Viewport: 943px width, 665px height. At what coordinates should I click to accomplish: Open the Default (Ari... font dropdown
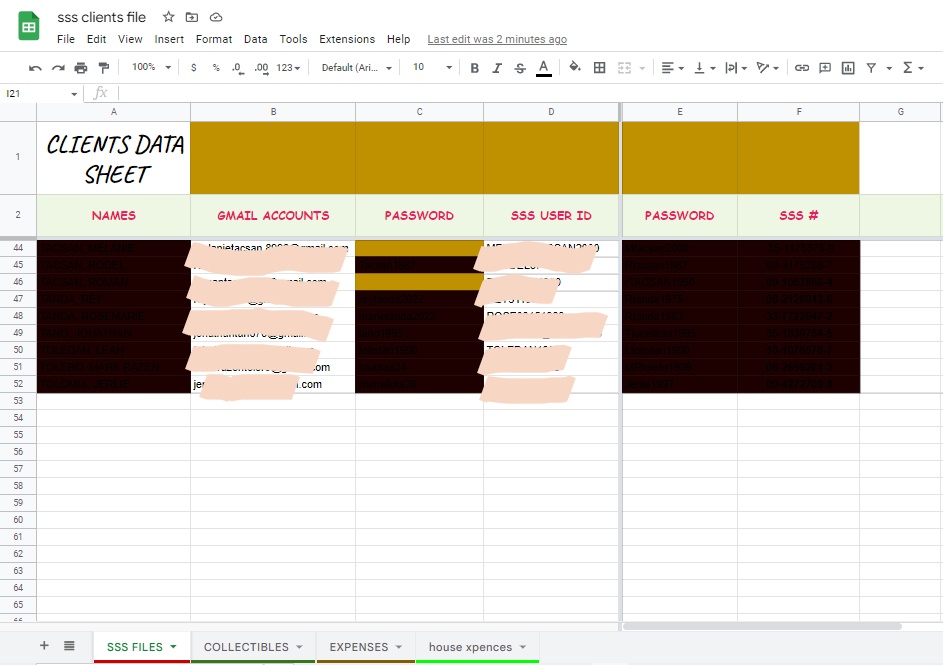357,68
